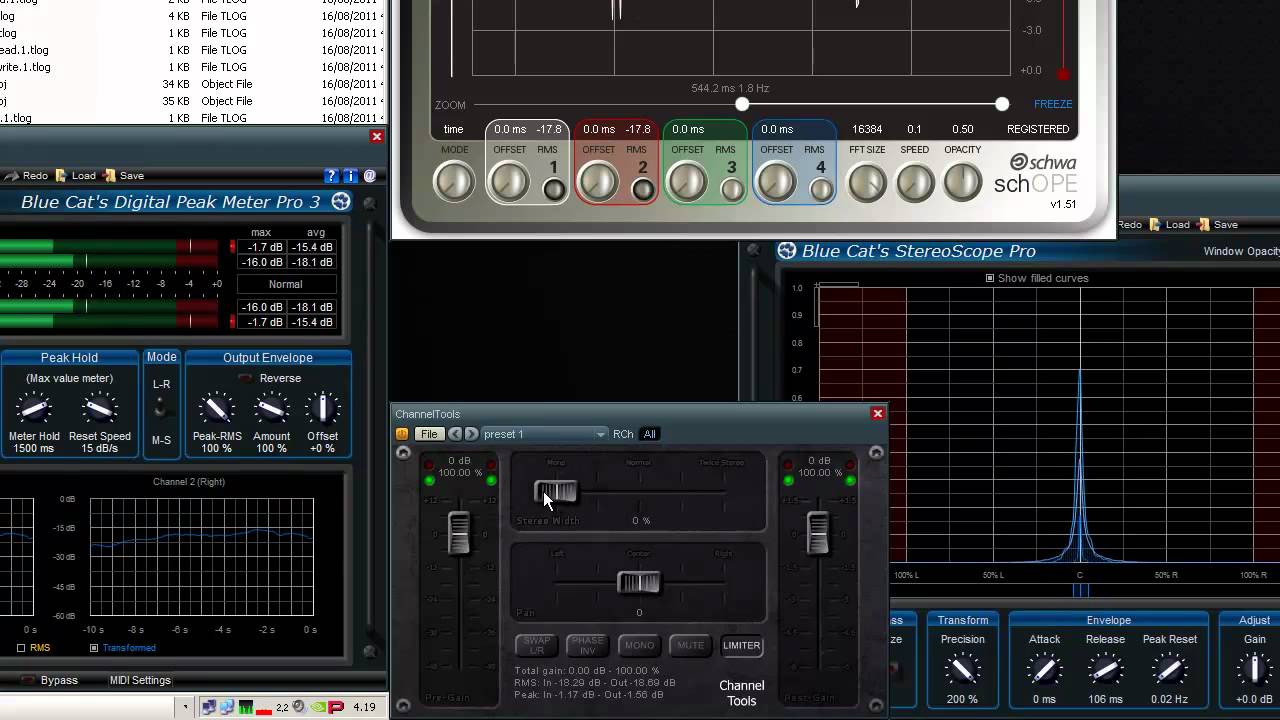1280x720 pixels.
Task: Go to previous preset in ChannelTools
Action: (455, 434)
